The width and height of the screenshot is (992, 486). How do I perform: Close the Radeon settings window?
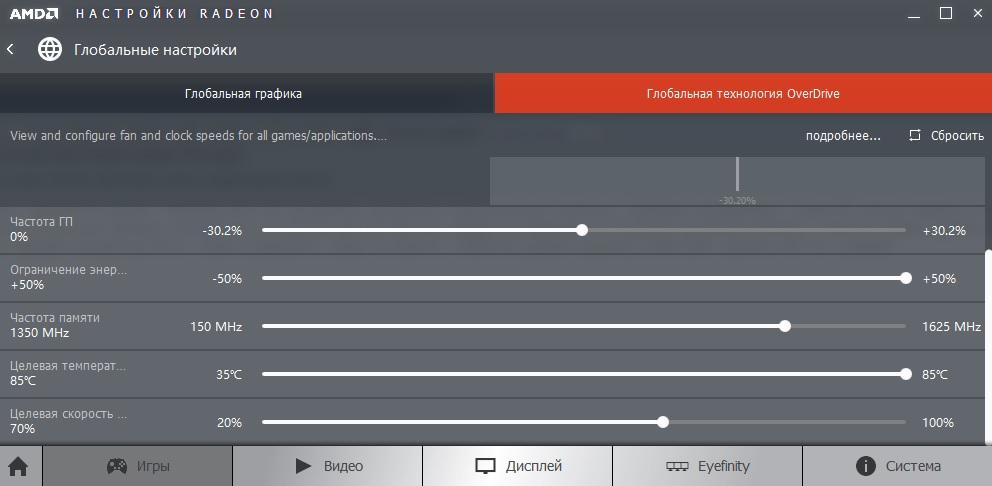tap(978, 13)
